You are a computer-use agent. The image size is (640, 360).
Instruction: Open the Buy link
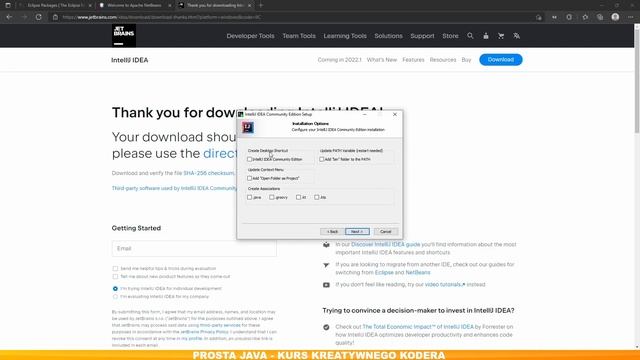[x=467, y=60]
